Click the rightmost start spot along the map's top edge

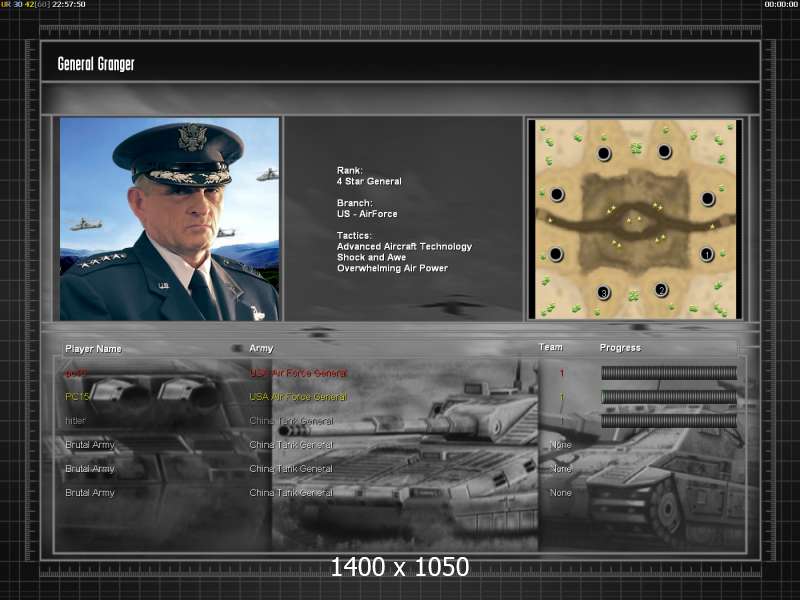[x=664, y=152]
